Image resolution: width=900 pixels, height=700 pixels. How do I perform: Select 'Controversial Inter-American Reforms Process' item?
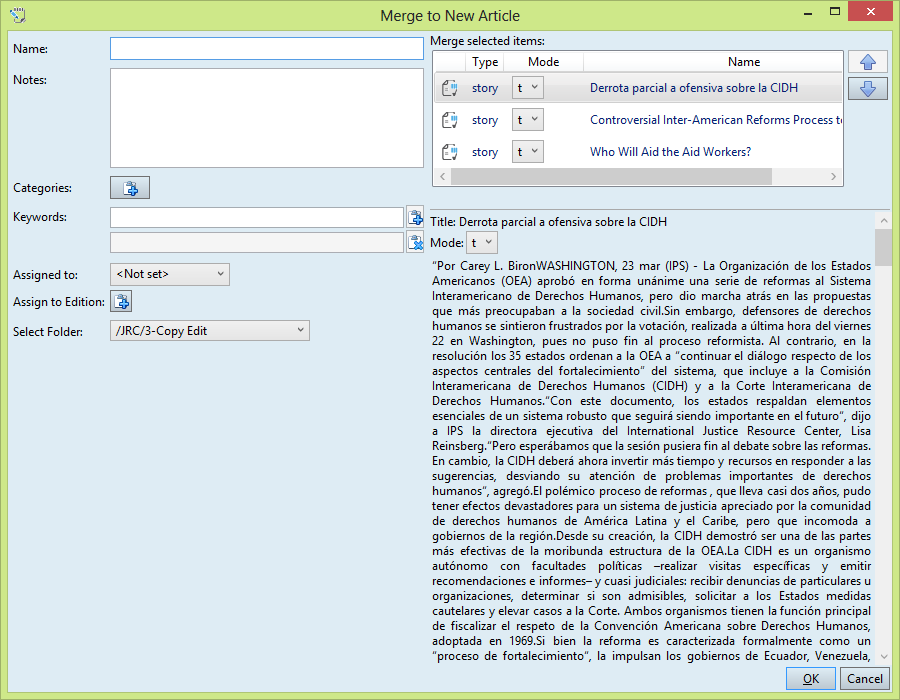715,120
